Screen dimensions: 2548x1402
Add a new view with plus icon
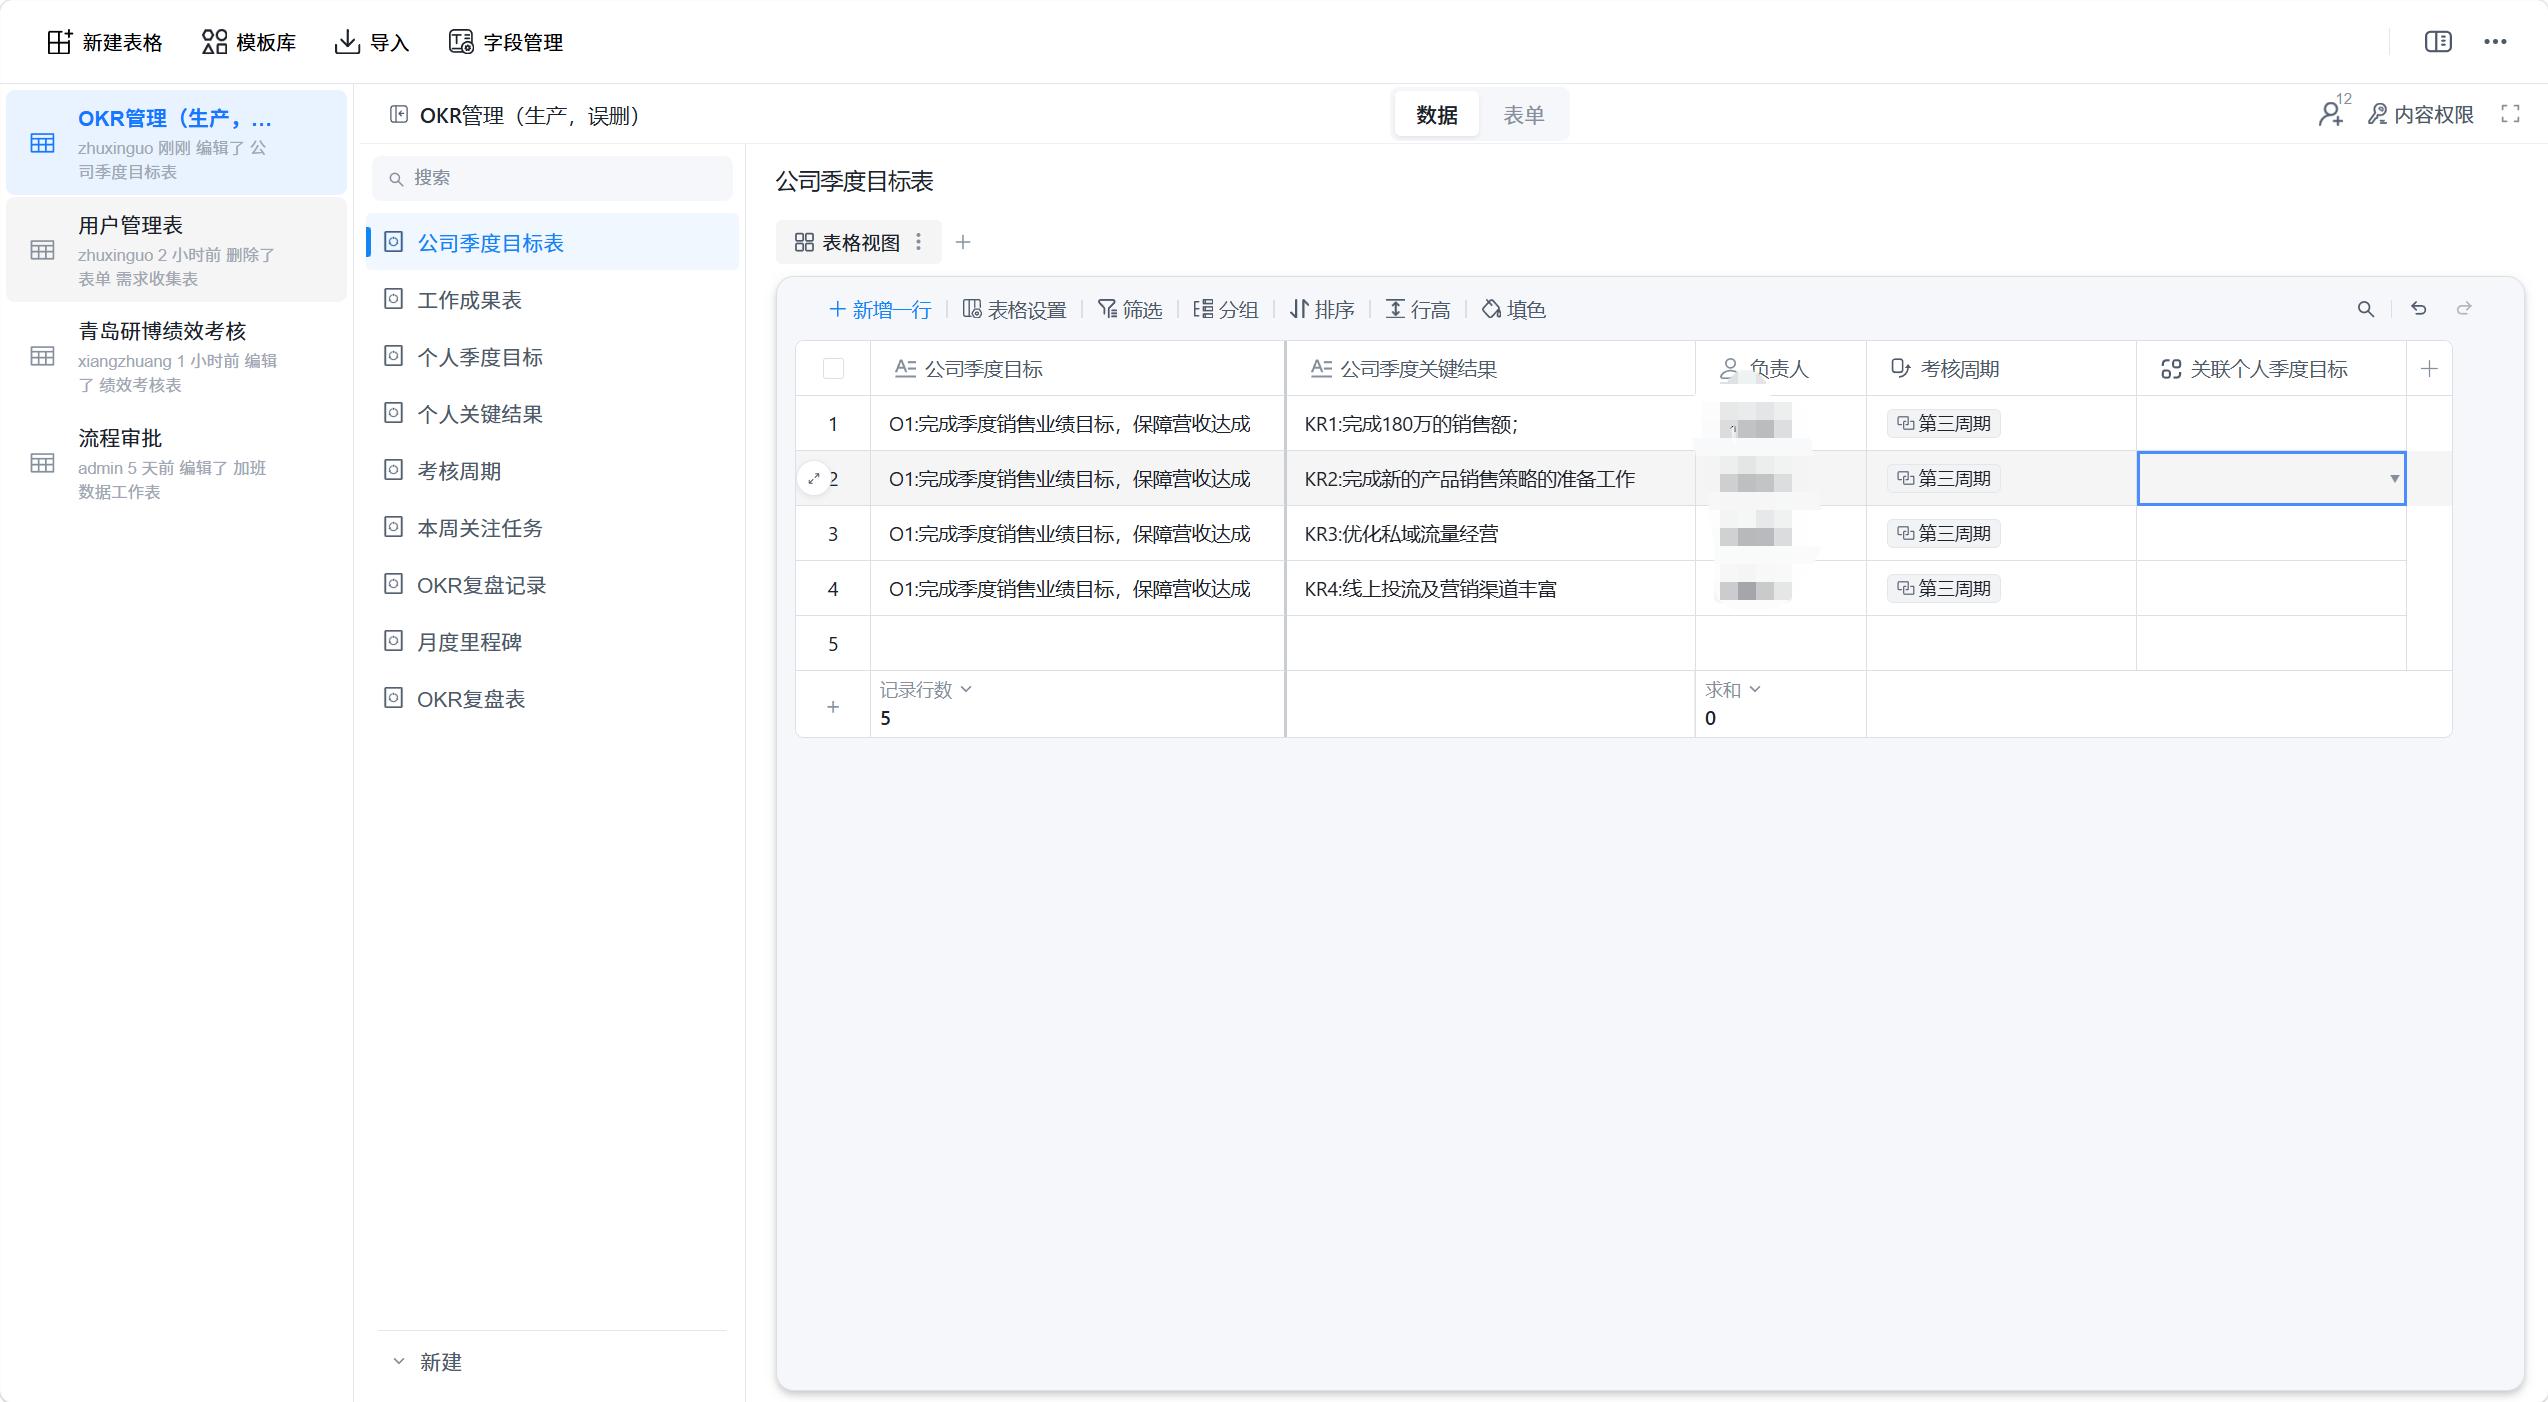tap(963, 242)
